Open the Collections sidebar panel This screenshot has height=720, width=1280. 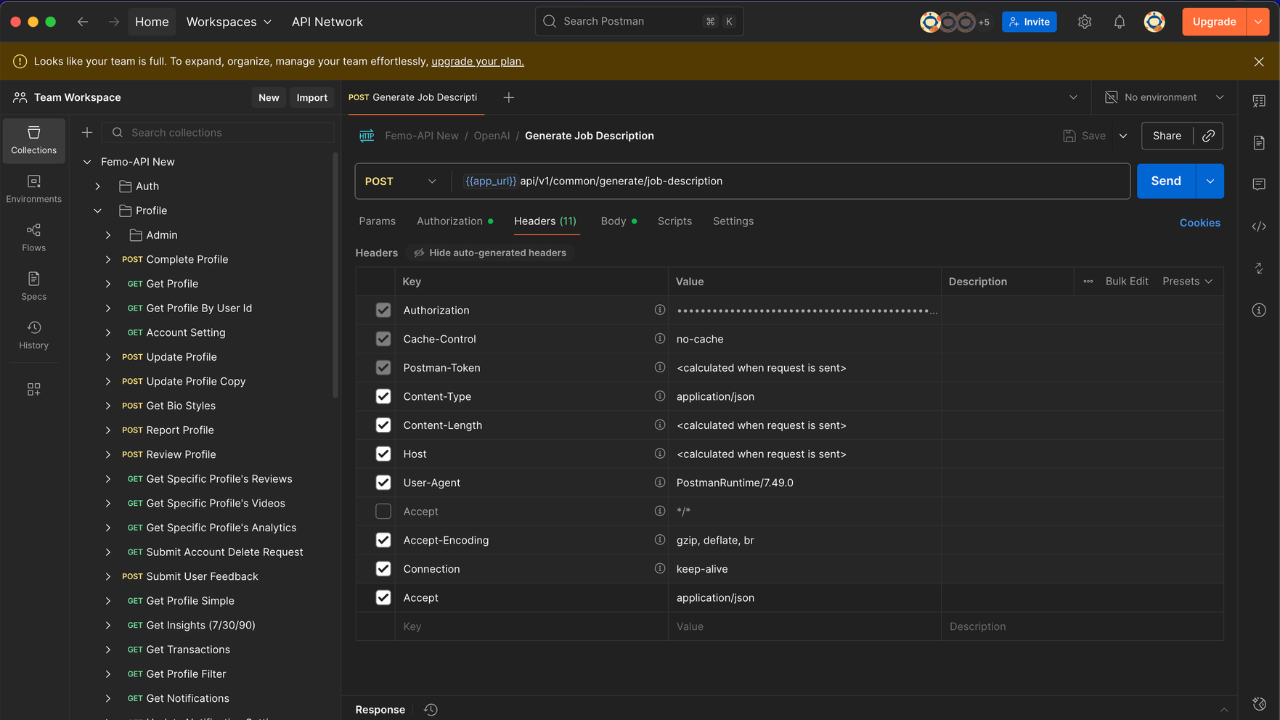click(33, 140)
